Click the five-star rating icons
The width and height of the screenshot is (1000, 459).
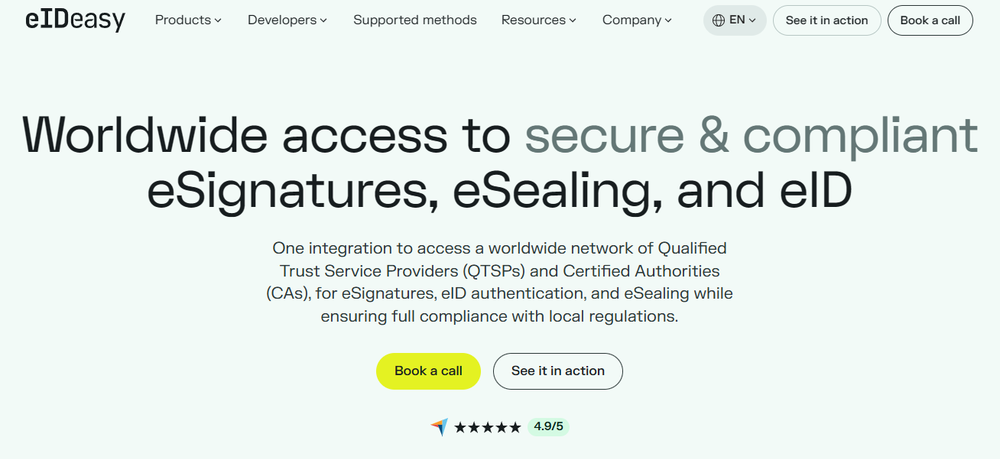(487, 427)
